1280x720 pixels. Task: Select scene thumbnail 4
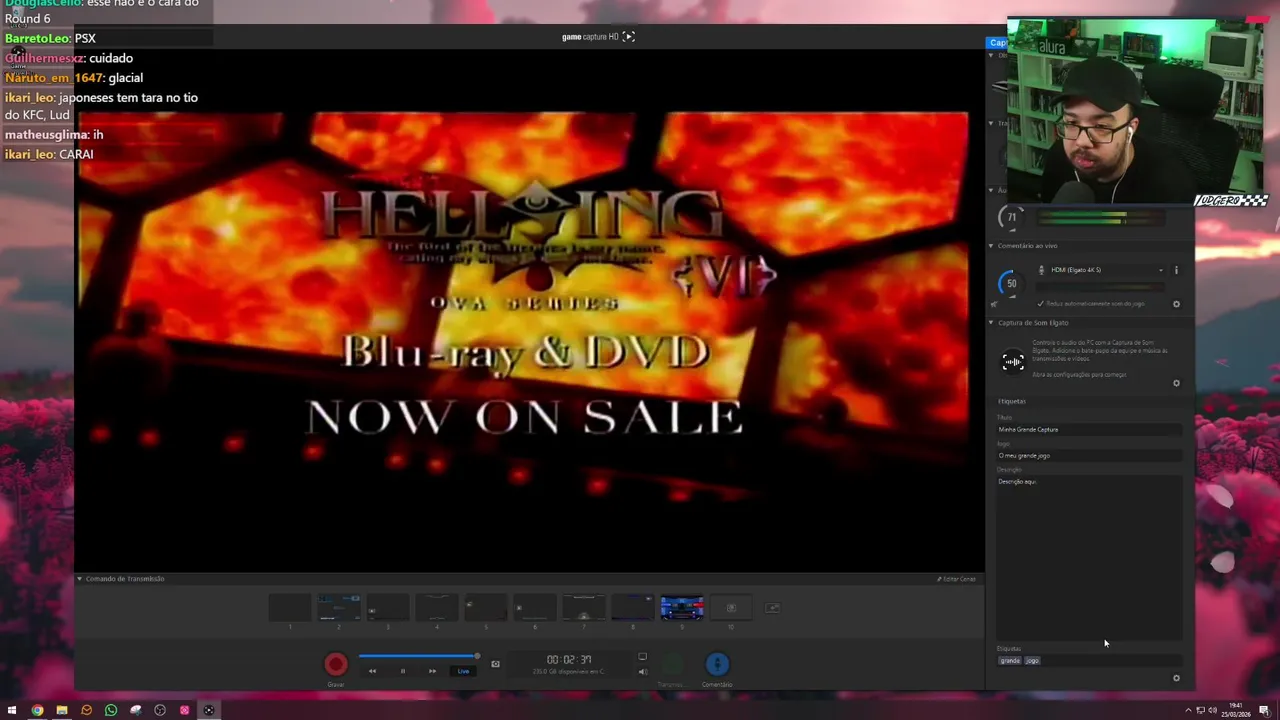(x=437, y=607)
